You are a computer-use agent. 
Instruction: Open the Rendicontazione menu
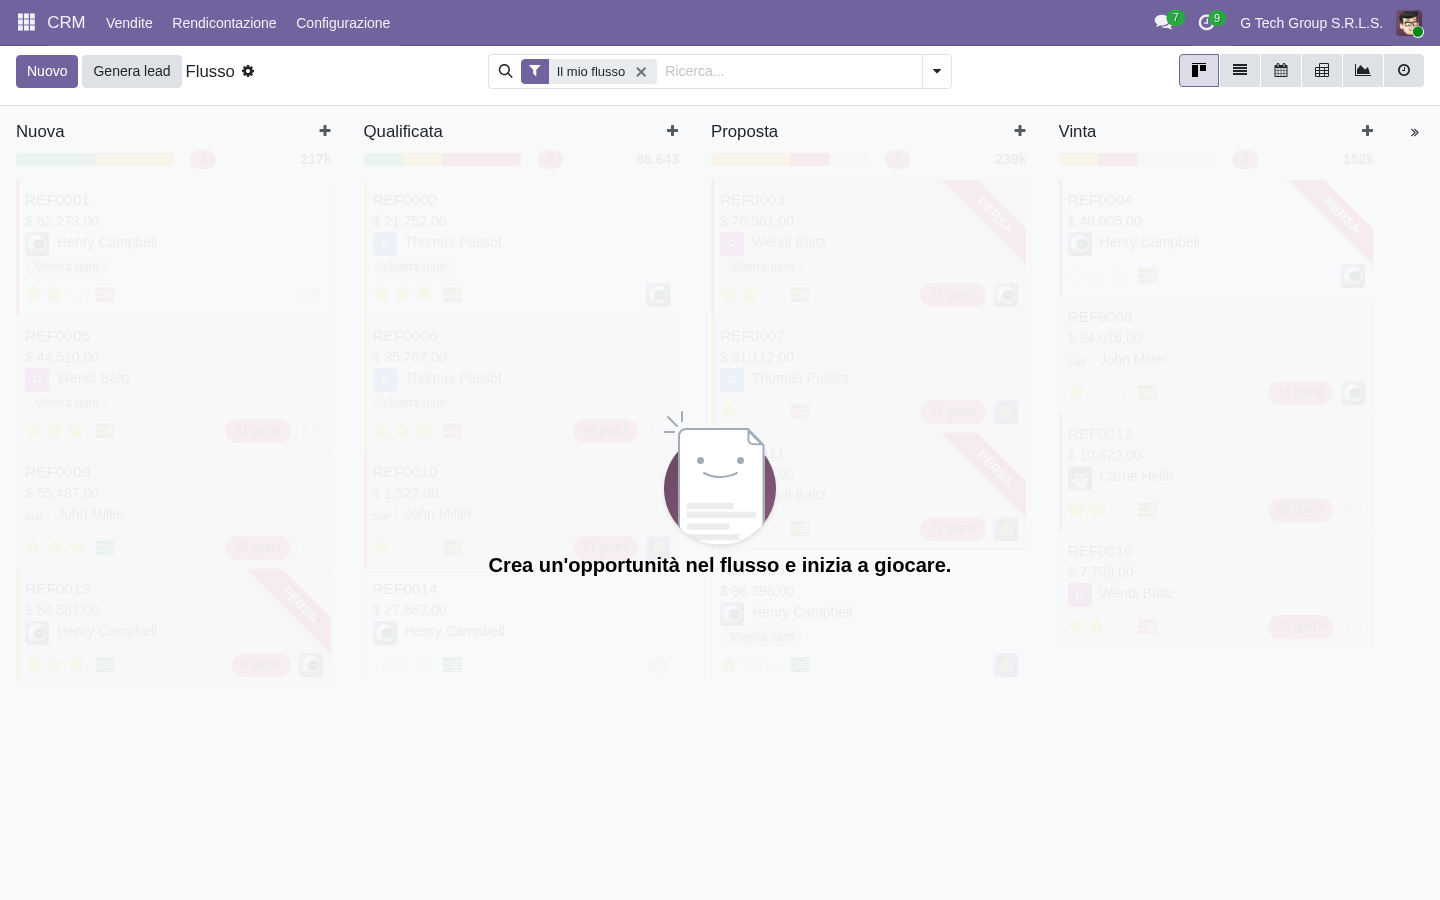tap(224, 22)
